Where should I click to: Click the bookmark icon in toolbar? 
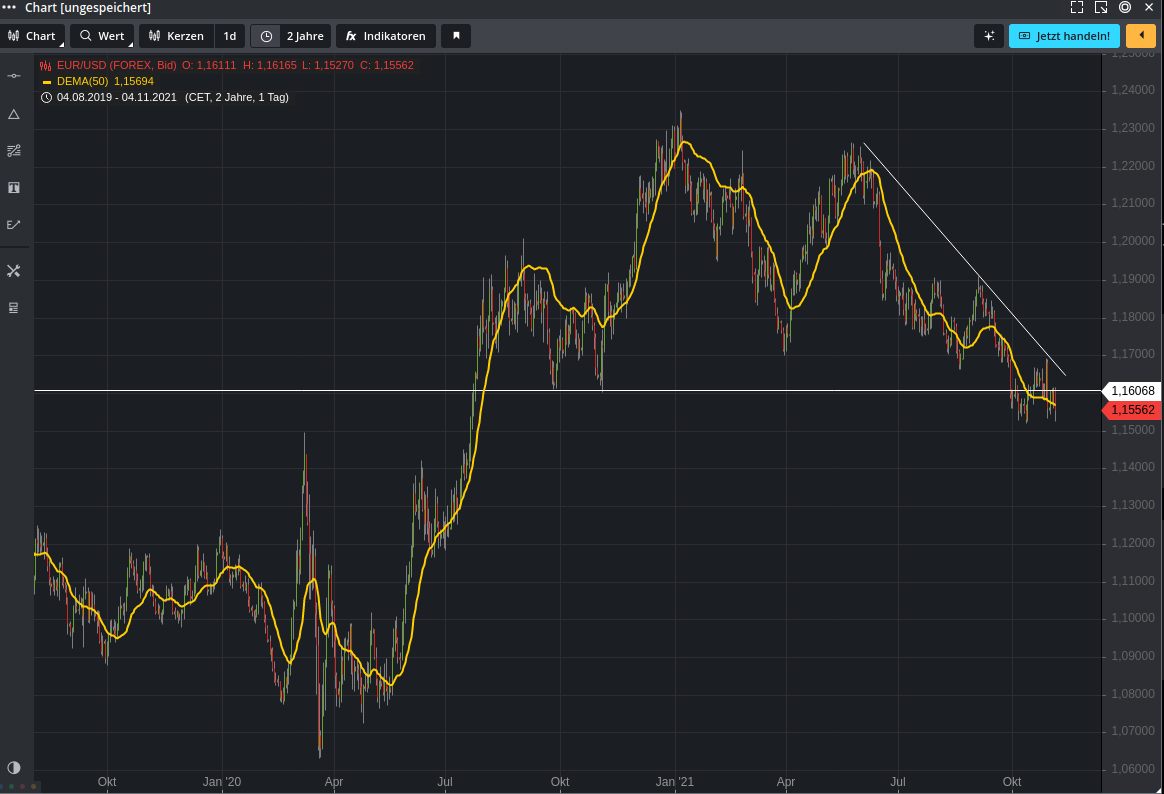click(x=456, y=36)
